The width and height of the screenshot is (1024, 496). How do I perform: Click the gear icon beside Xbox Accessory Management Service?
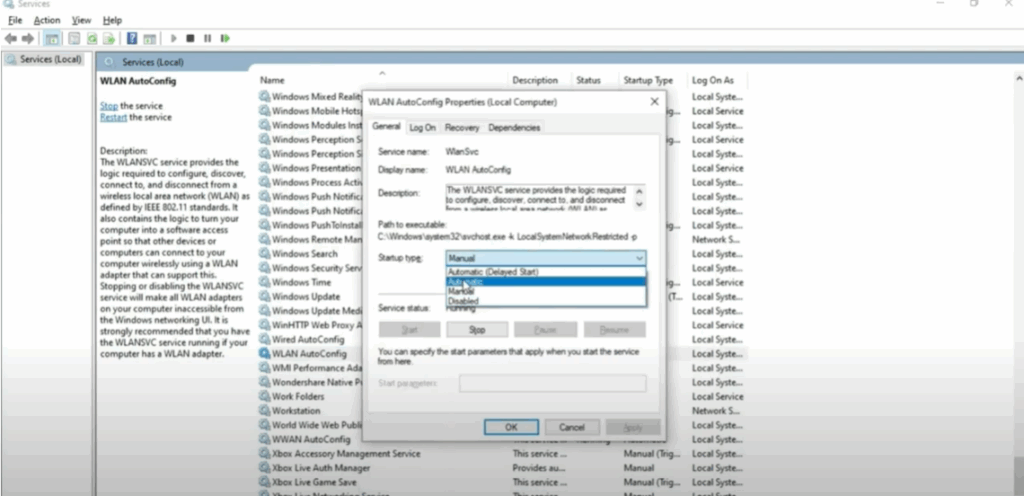click(x=264, y=454)
